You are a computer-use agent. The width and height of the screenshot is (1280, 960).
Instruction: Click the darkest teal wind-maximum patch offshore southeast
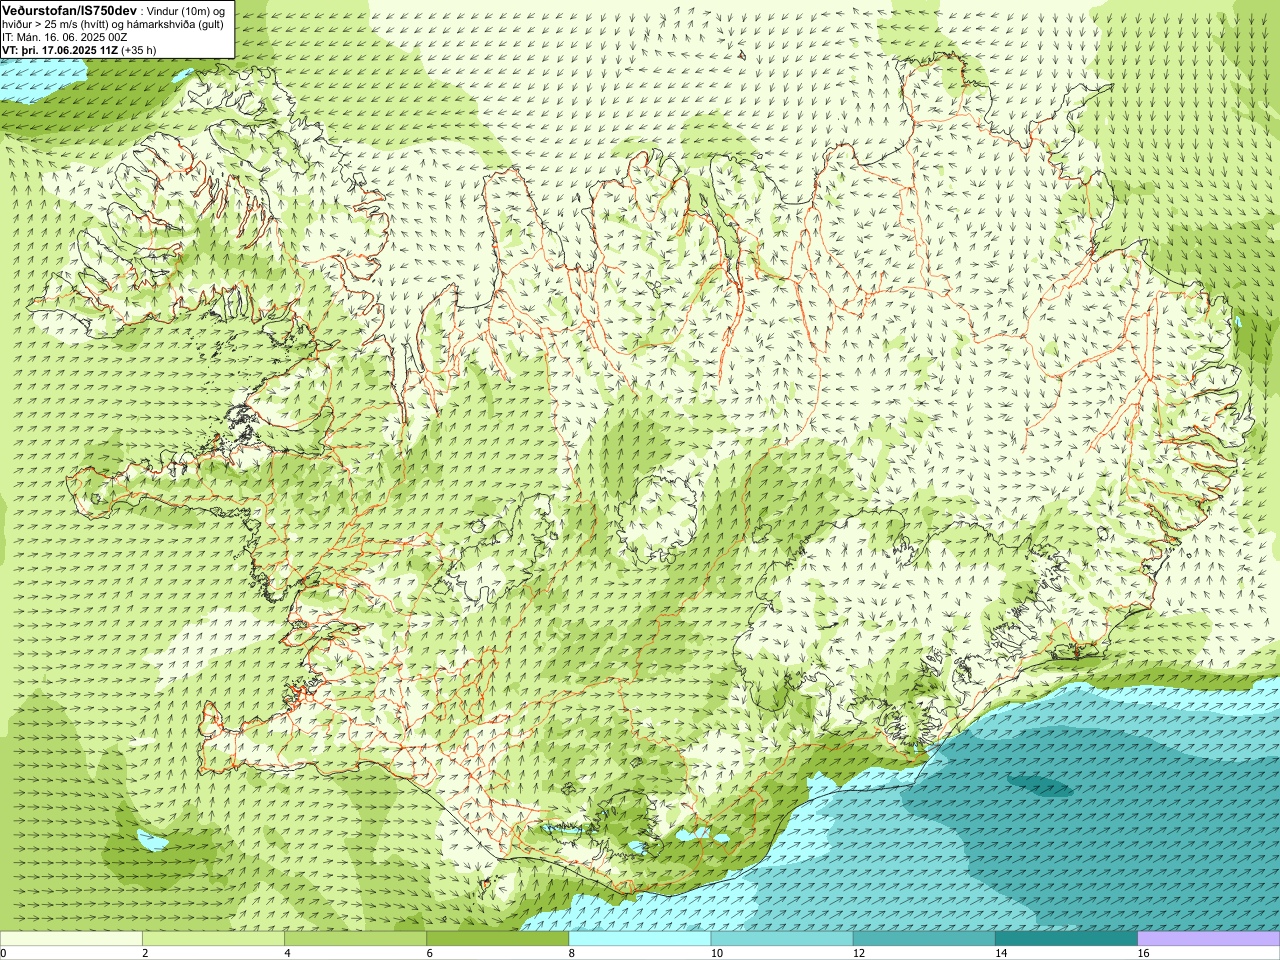click(x=1040, y=786)
